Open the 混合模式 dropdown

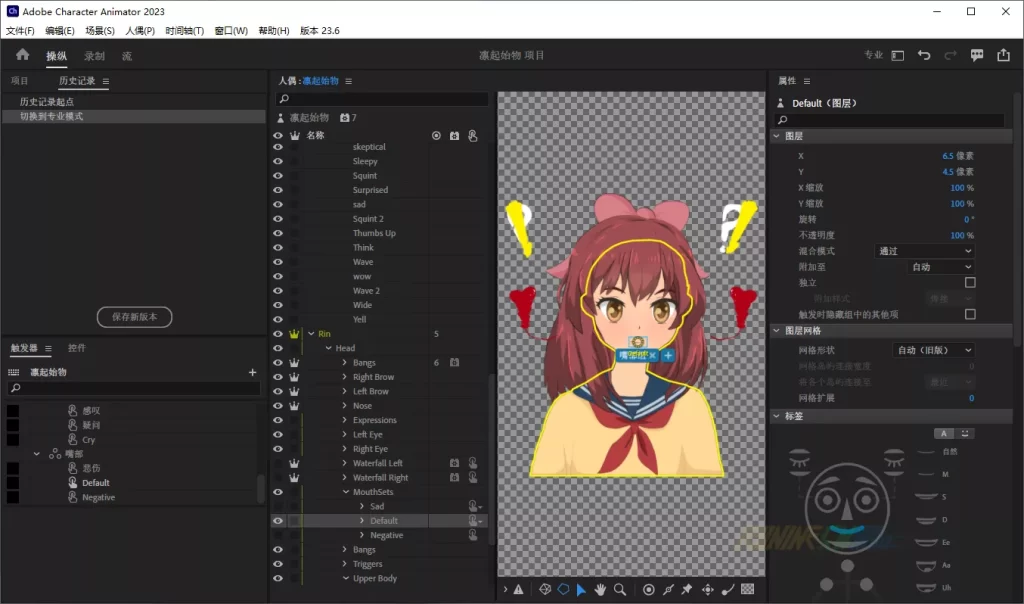click(x=924, y=251)
